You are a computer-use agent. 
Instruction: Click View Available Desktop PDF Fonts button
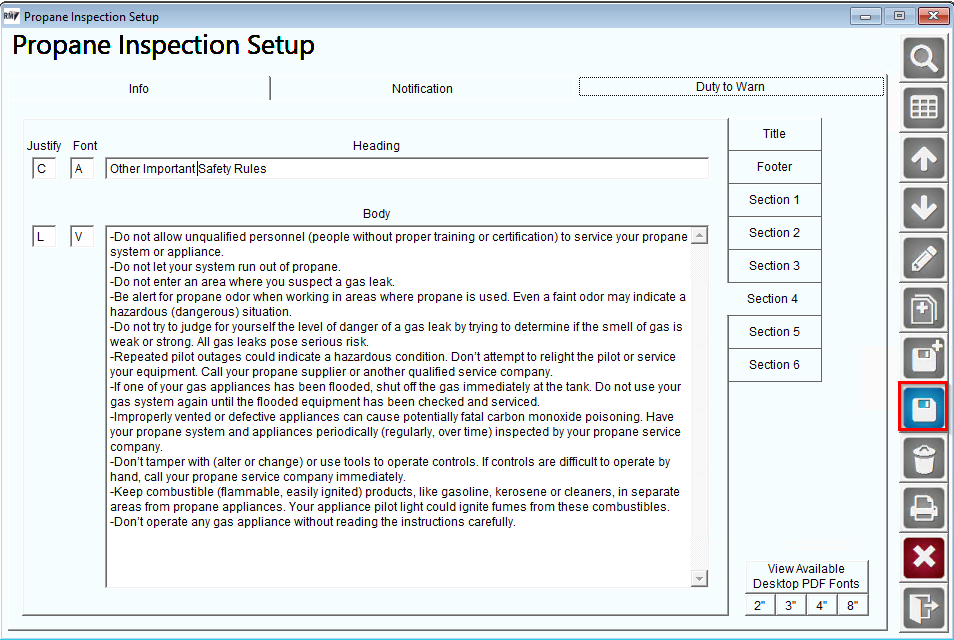(x=806, y=576)
